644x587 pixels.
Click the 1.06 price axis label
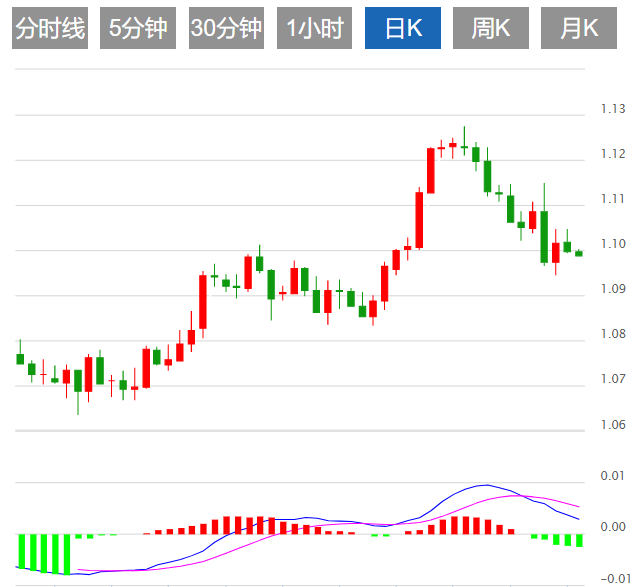click(x=613, y=424)
